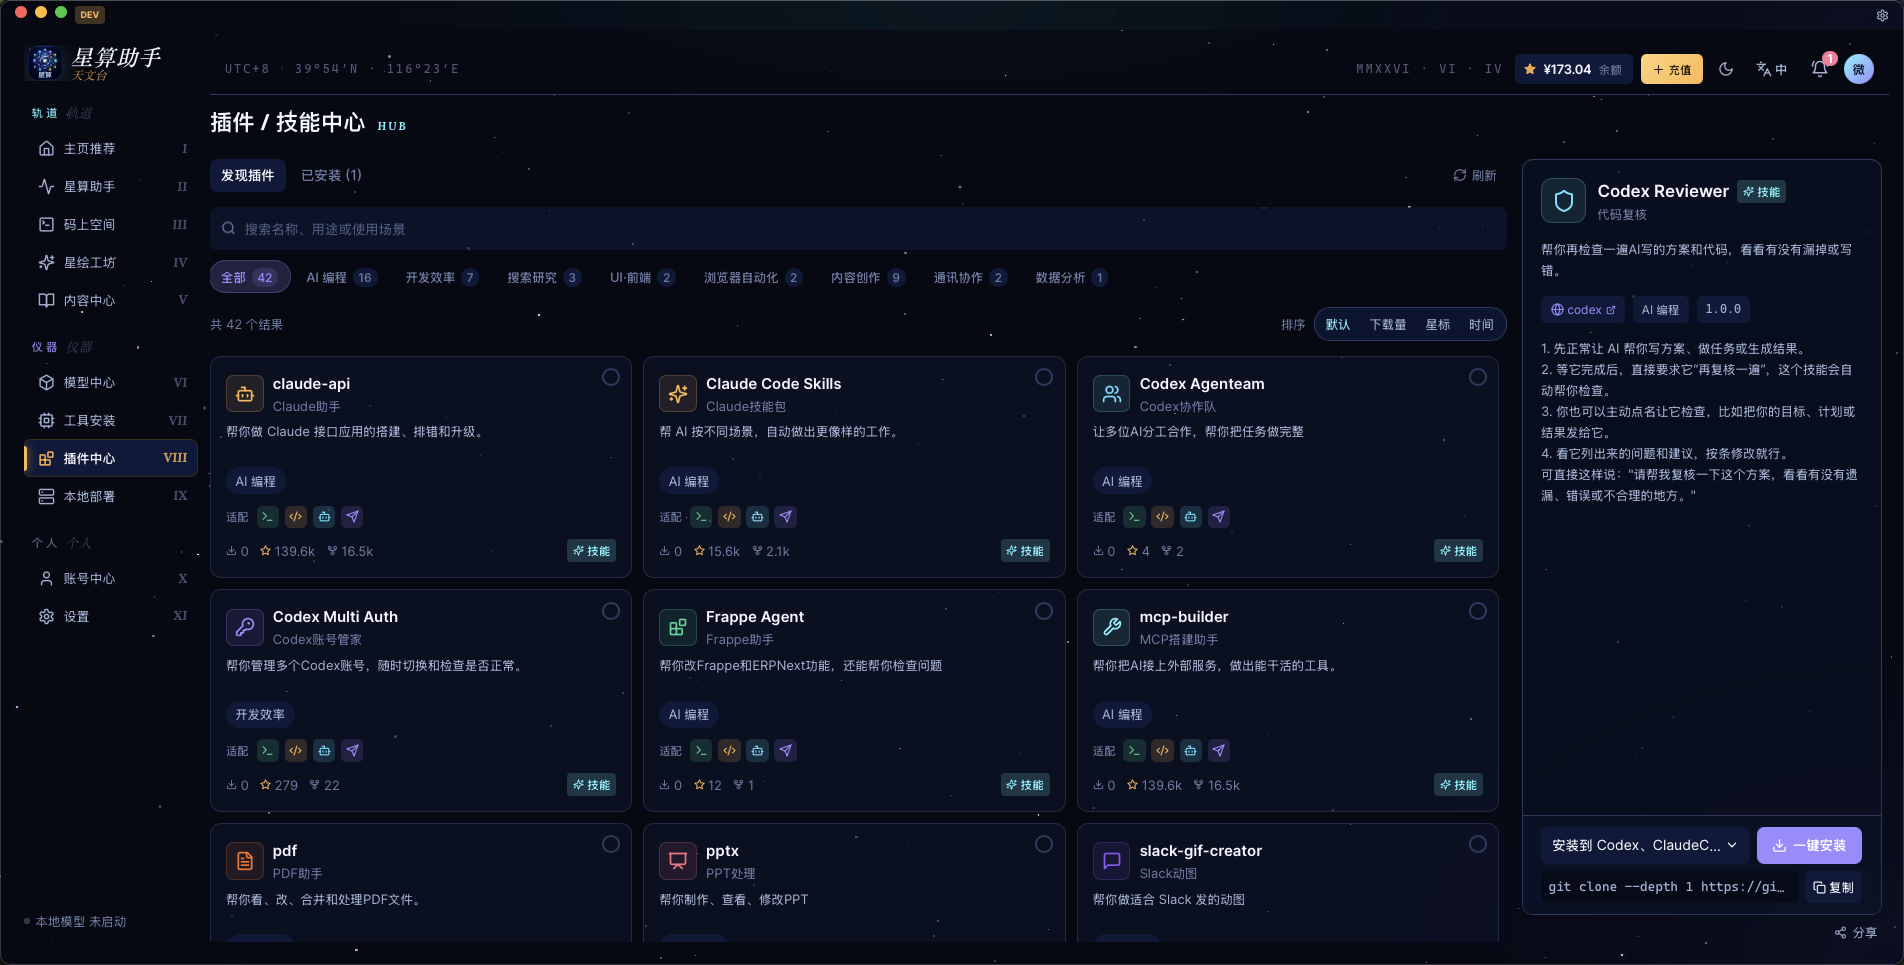Expand the 安装到 Codex, ClaudeC... dropdown
This screenshot has width=1904, height=965.
coord(1645,845)
